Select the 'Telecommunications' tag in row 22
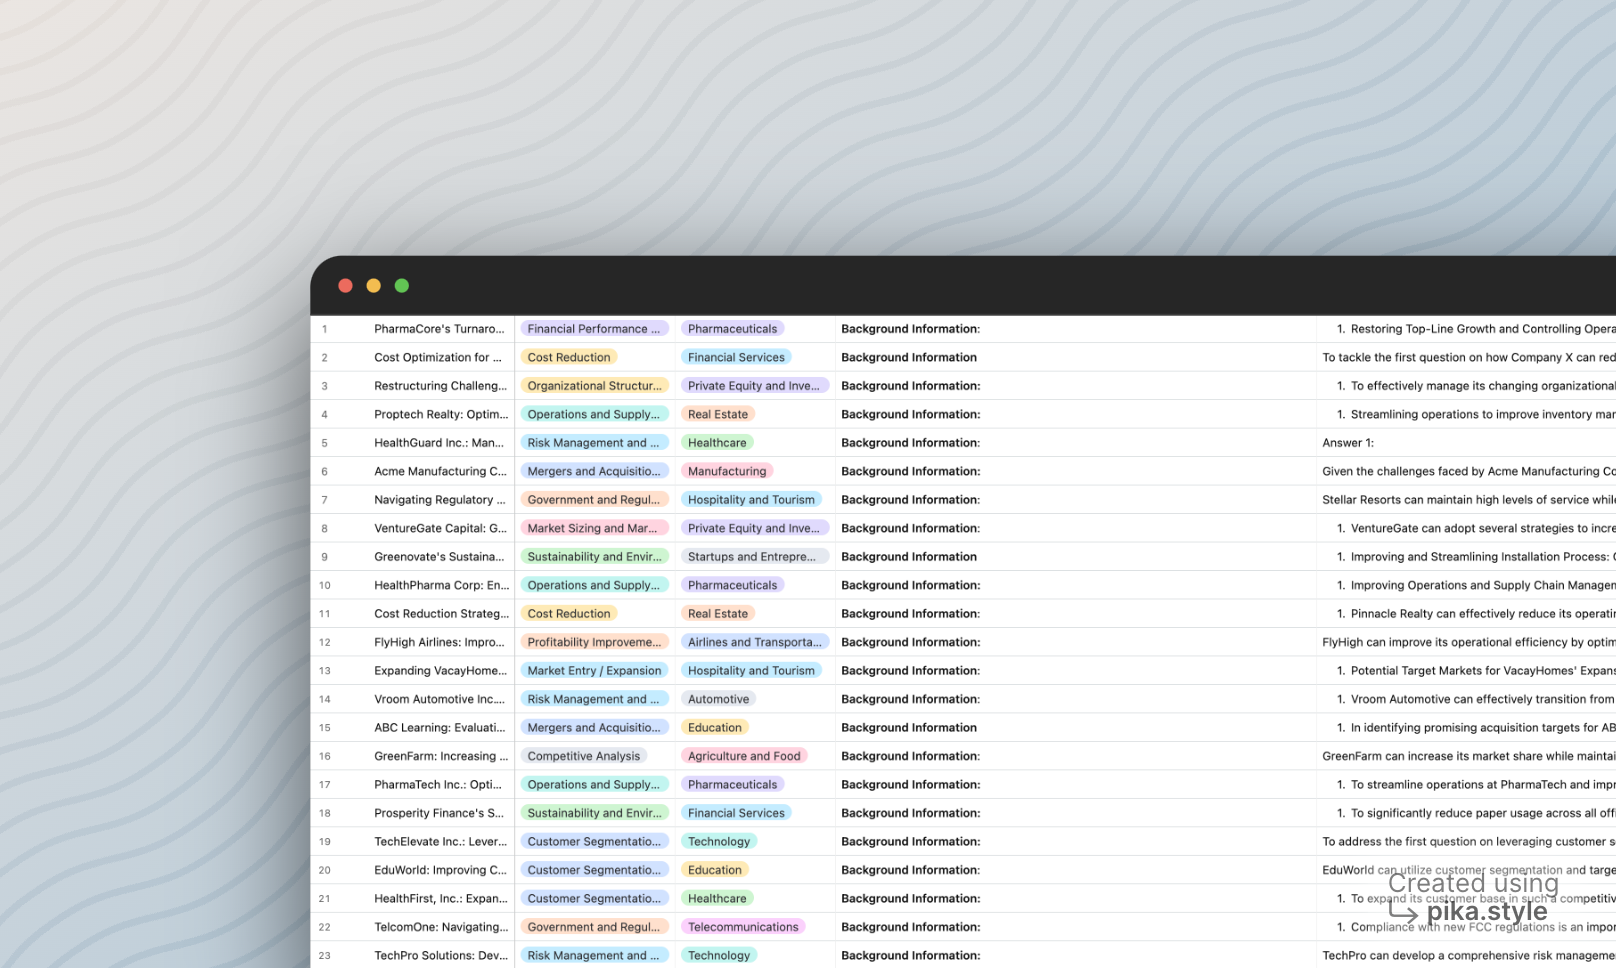The width and height of the screenshot is (1616, 968). point(743,927)
